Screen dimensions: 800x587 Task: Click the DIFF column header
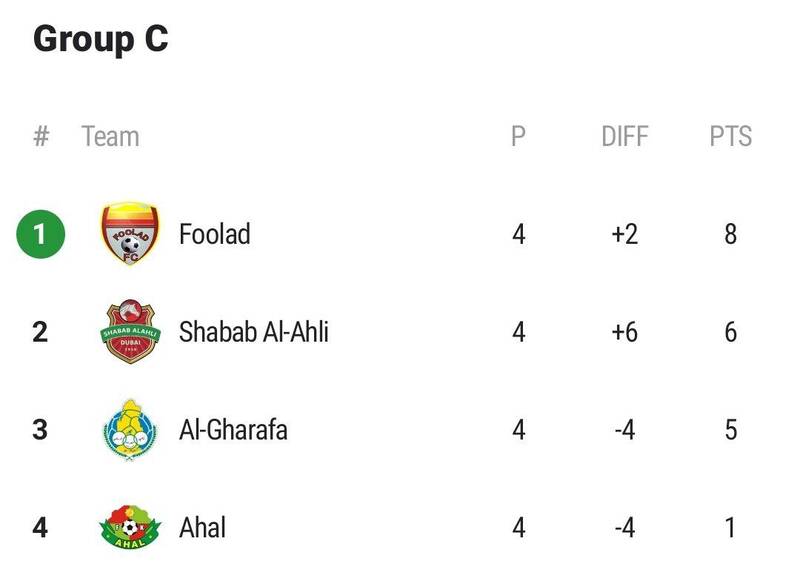click(624, 137)
